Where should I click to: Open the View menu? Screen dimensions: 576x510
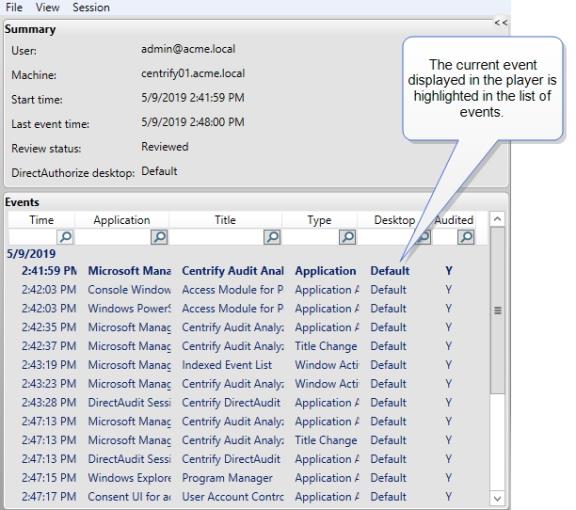coord(47,7)
